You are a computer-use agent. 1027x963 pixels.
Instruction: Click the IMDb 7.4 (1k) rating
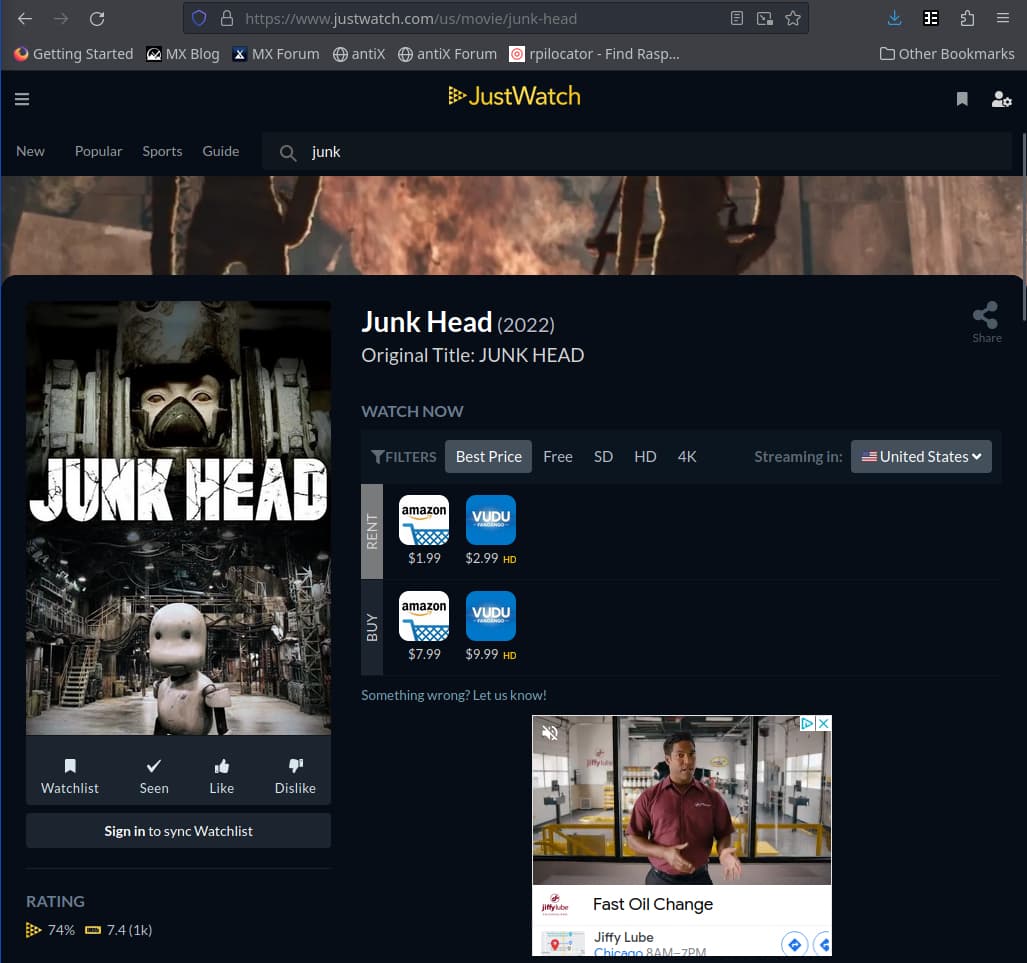pos(119,930)
